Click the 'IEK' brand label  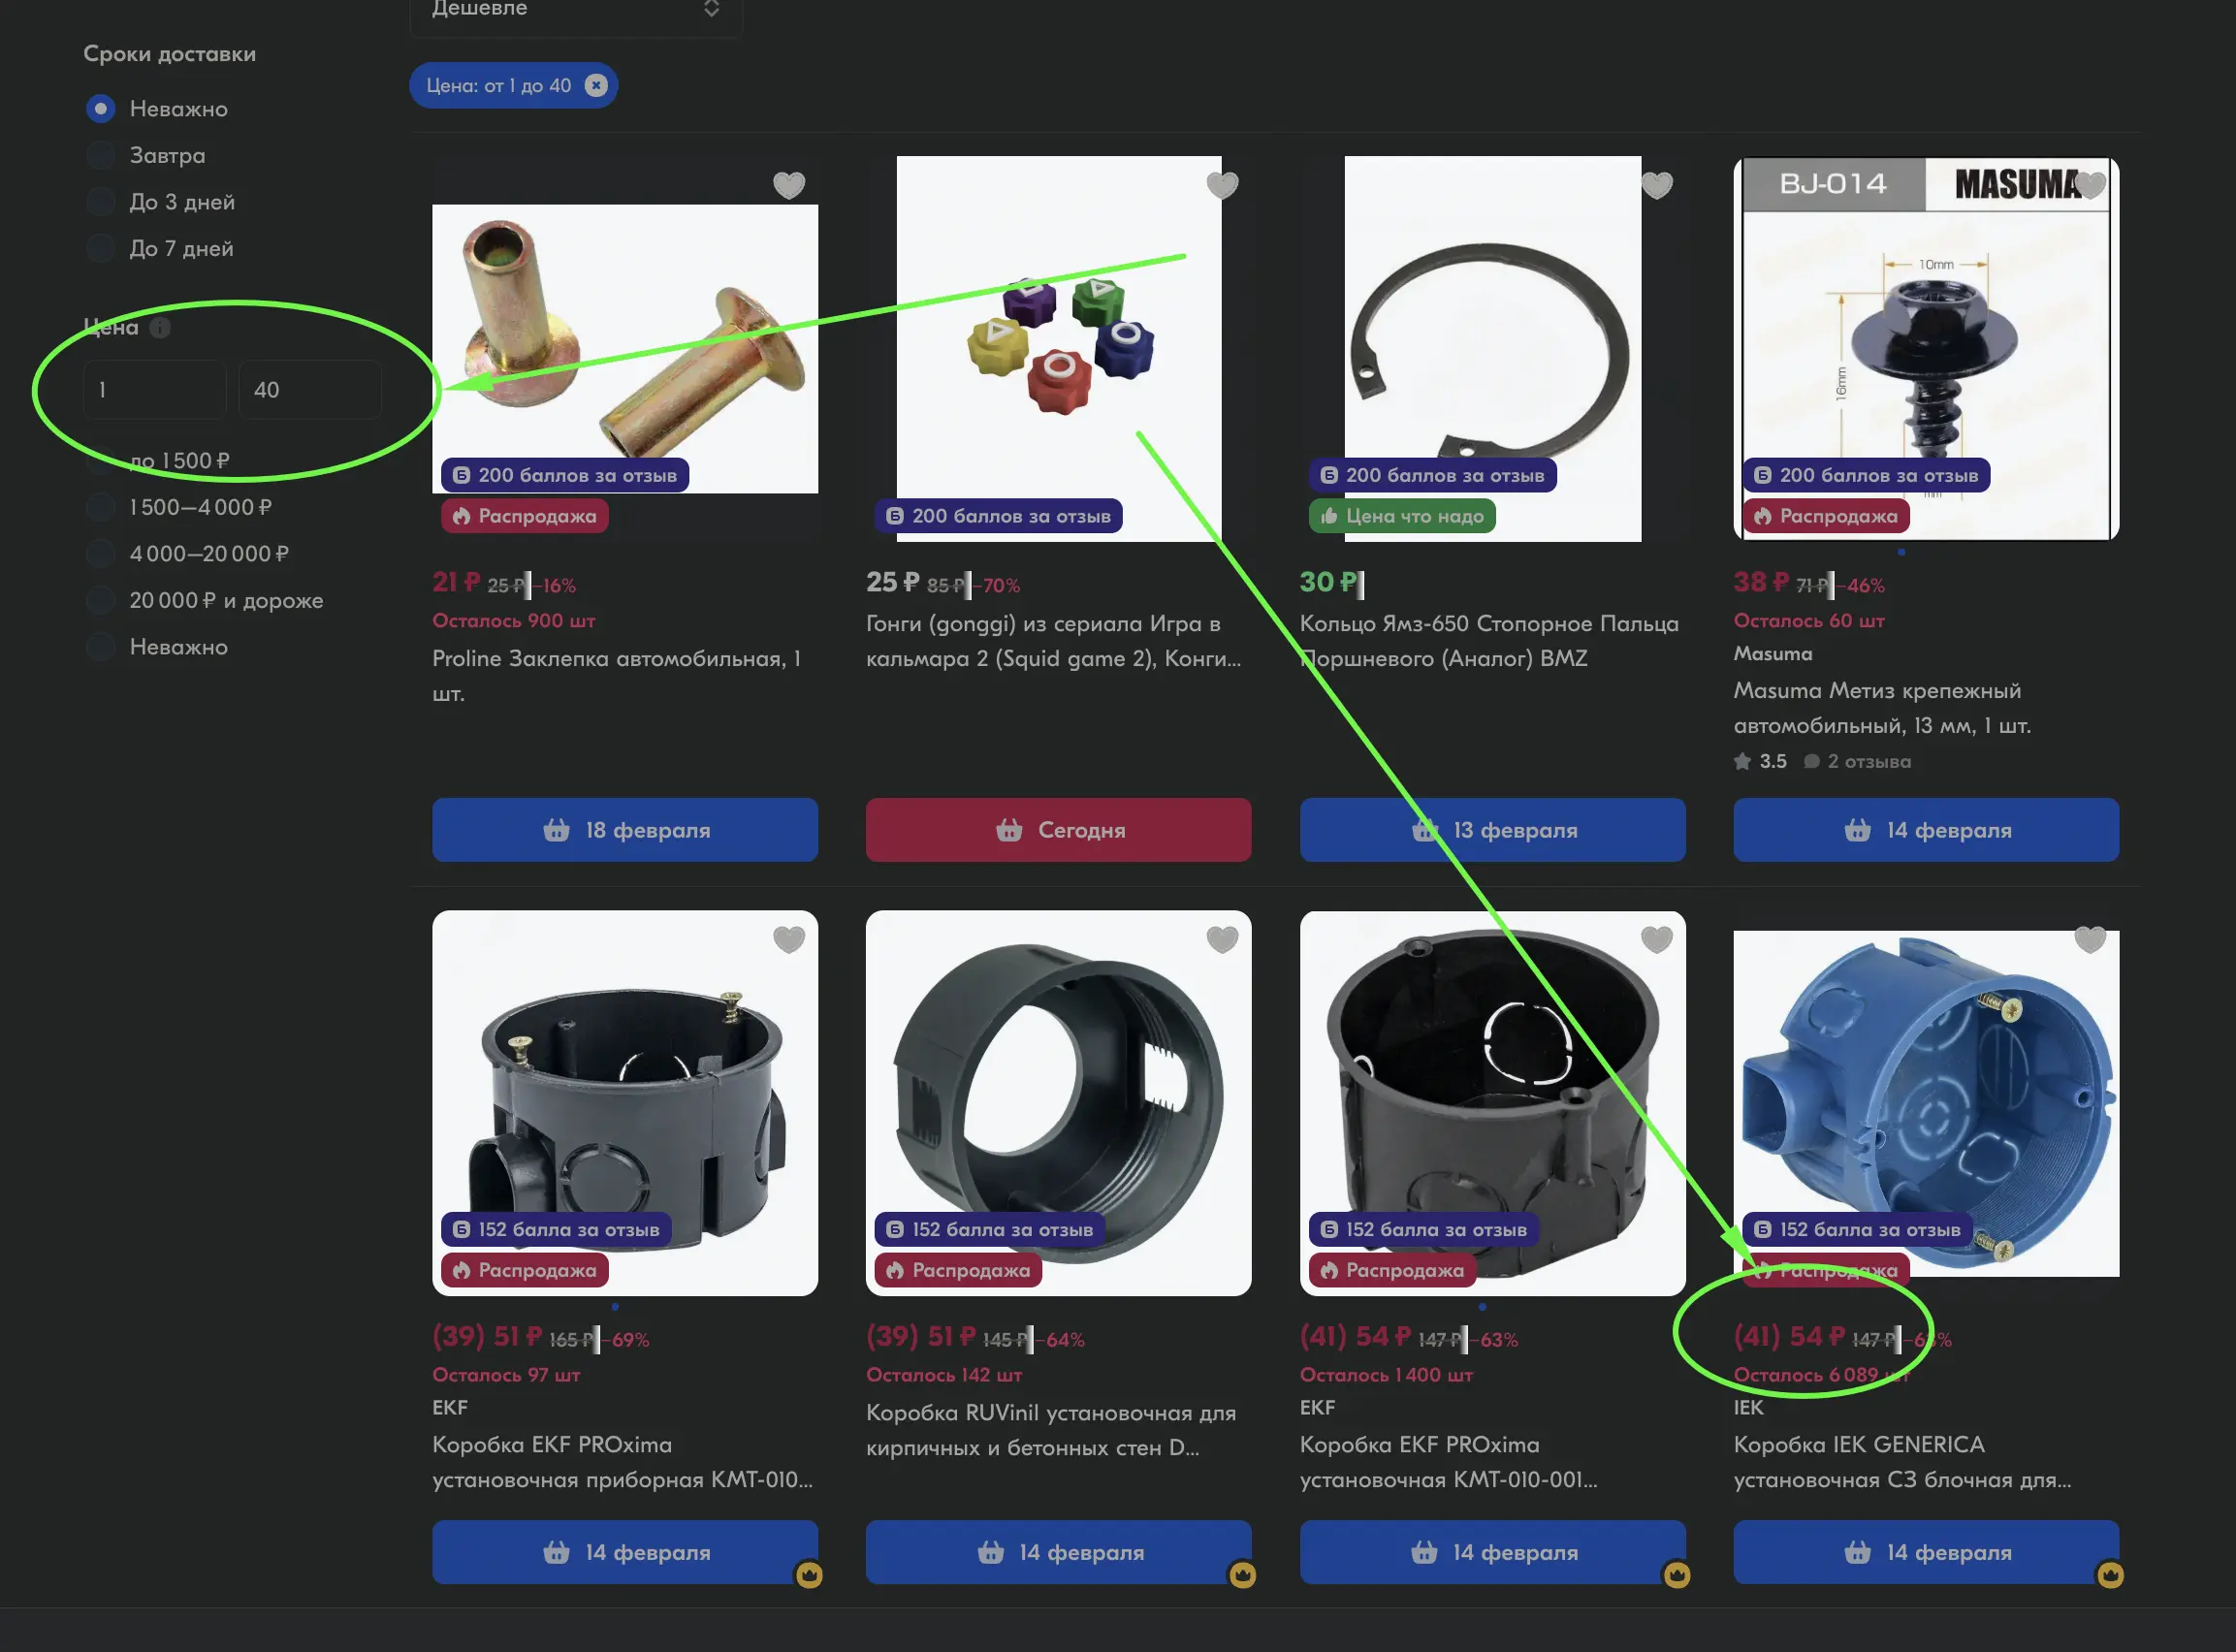[x=1749, y=1407]
